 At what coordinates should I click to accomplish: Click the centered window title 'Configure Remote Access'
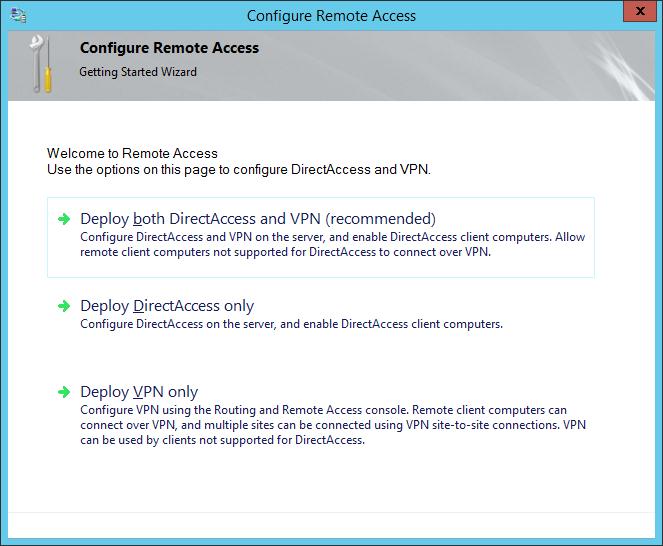(x=331, y=16)
